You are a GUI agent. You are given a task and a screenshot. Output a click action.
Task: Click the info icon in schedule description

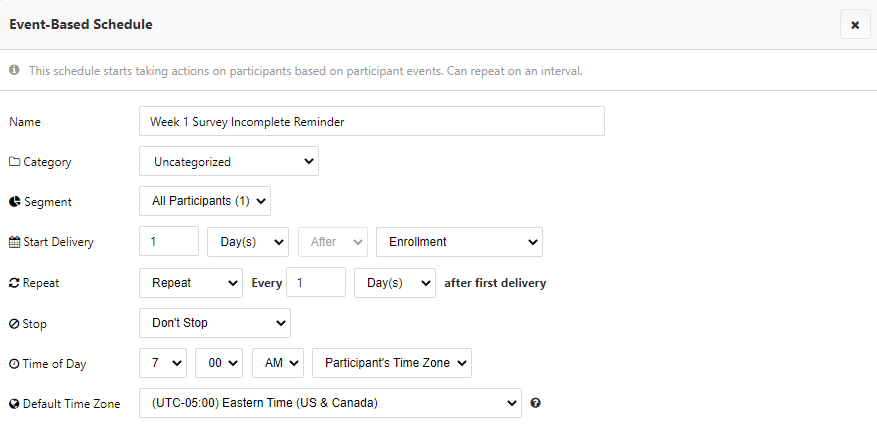(15, 71)
